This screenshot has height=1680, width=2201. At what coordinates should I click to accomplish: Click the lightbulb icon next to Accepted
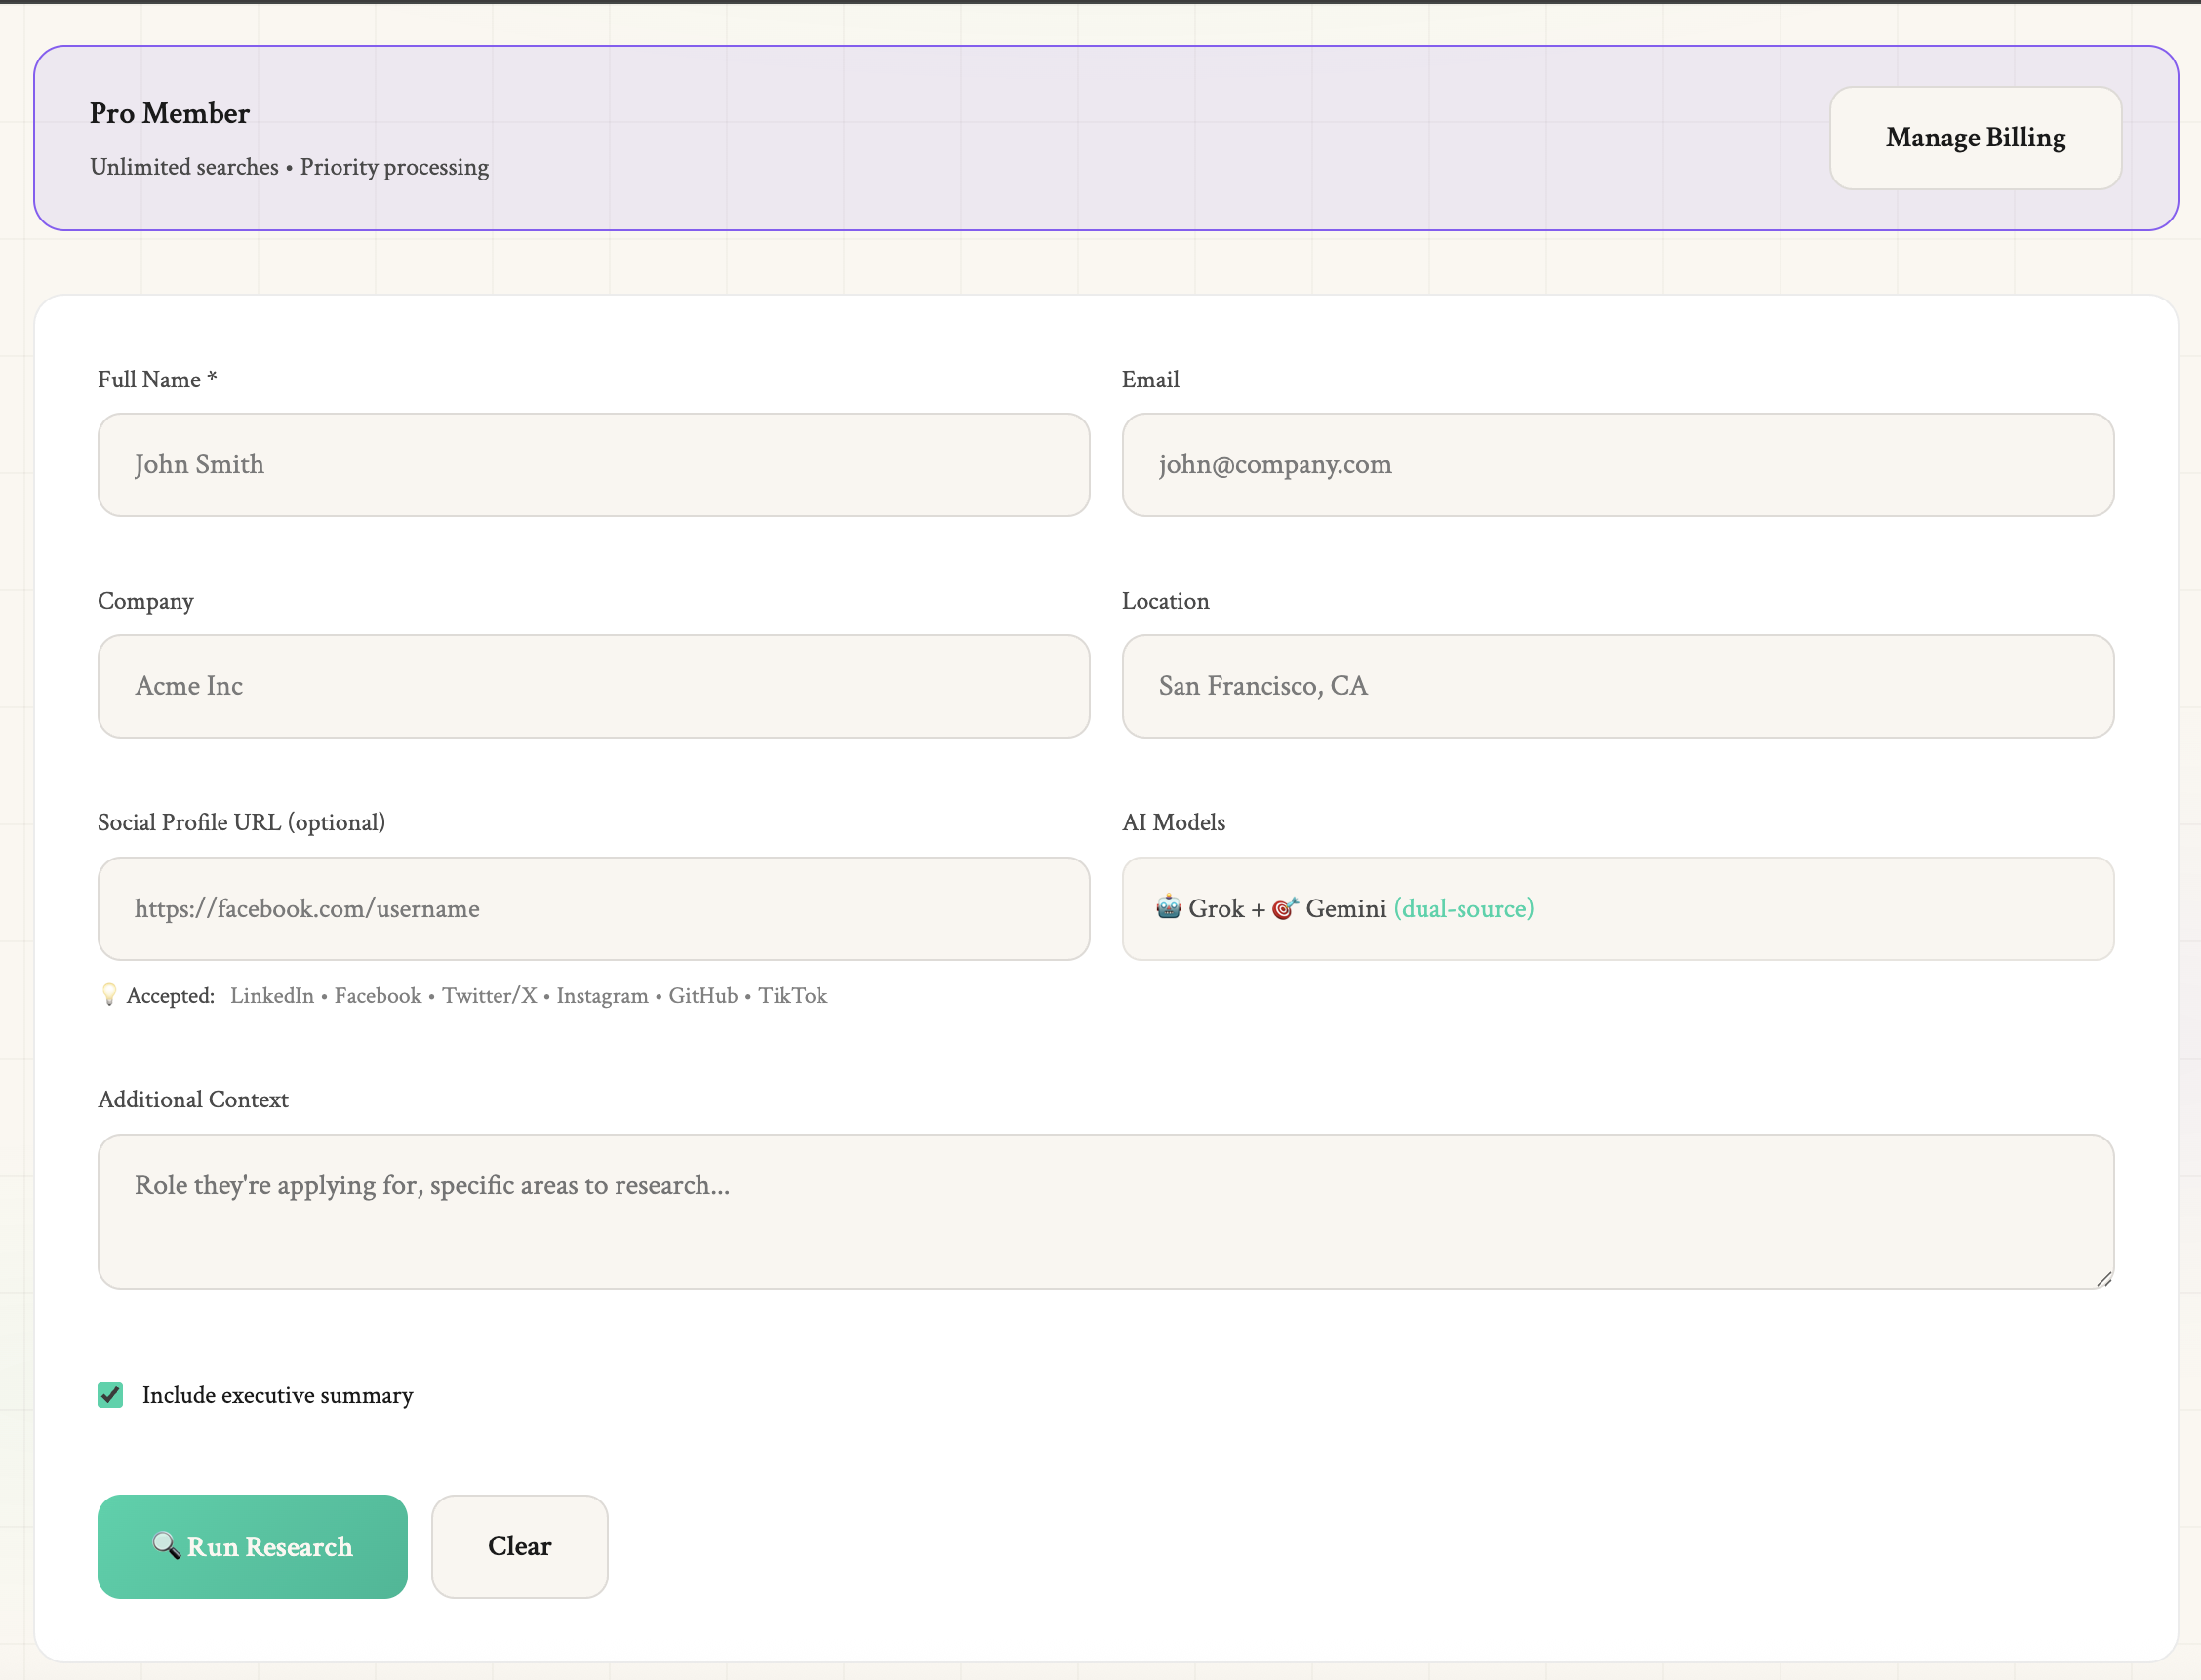point(109,994)
